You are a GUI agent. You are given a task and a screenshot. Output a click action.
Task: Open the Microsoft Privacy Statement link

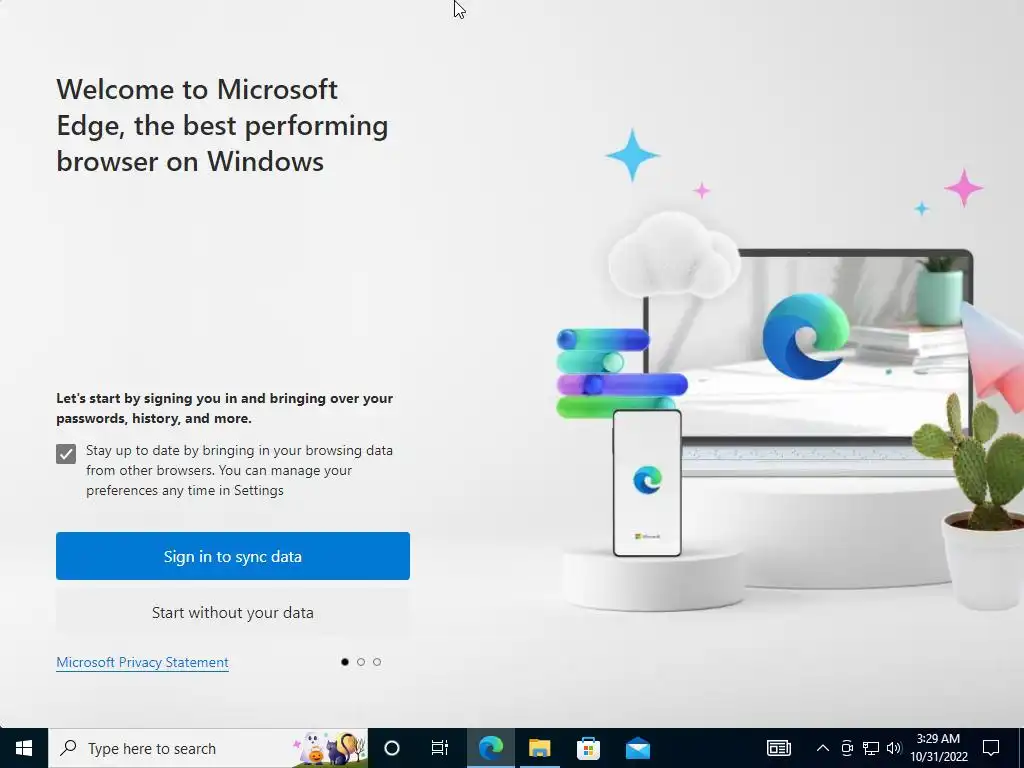click(x=142, y=662)
